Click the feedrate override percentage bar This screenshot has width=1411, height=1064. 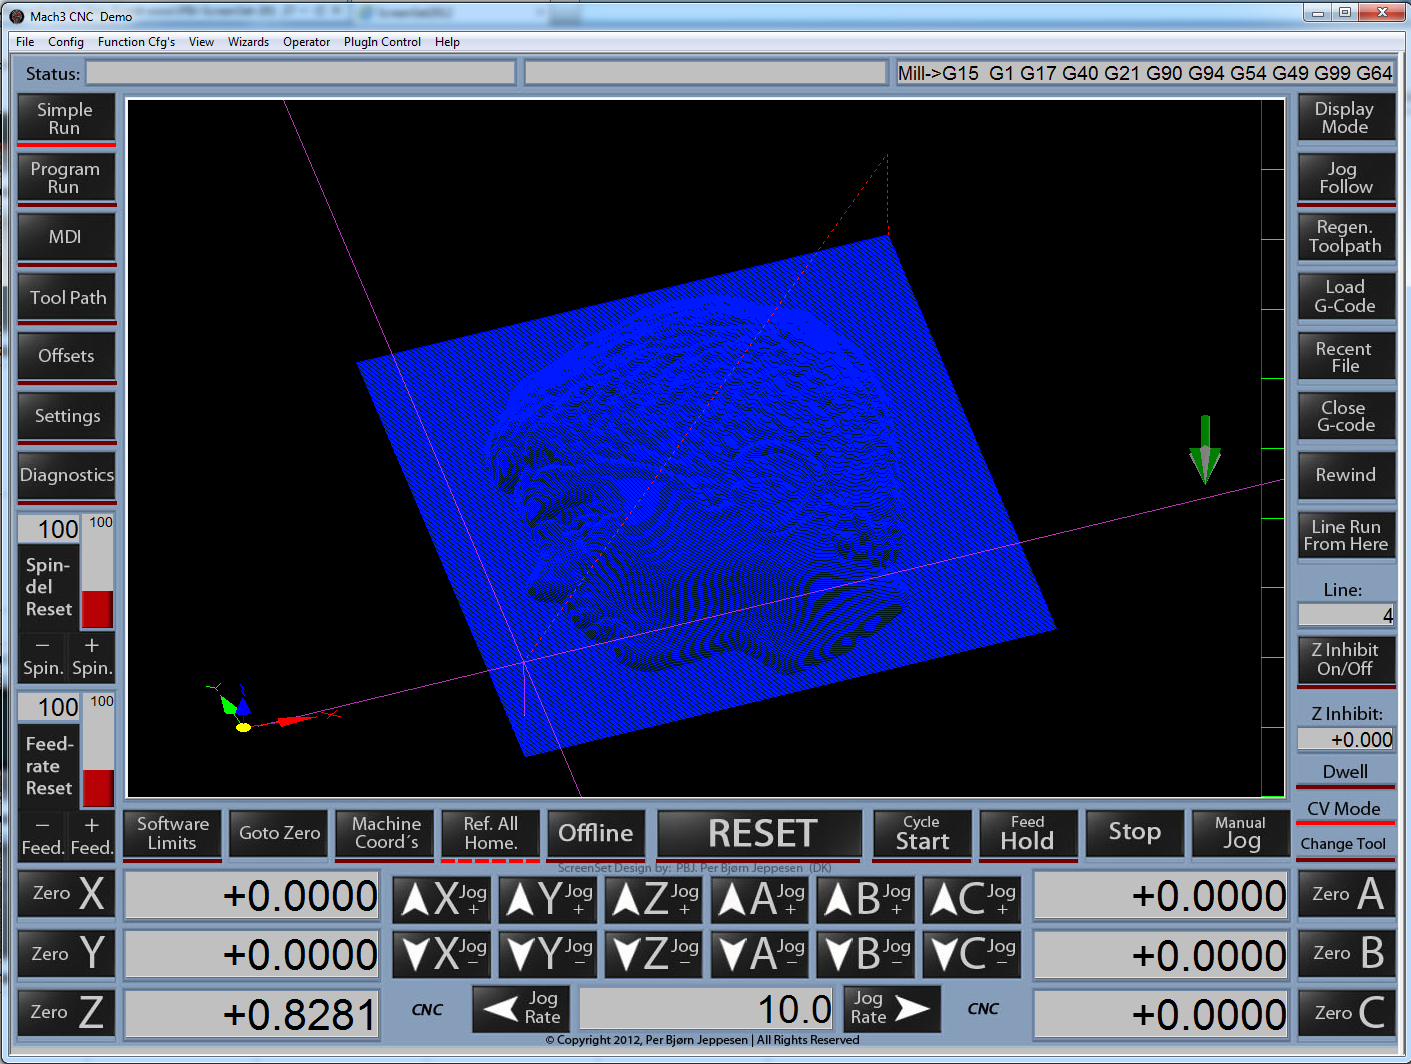(98, 750)
